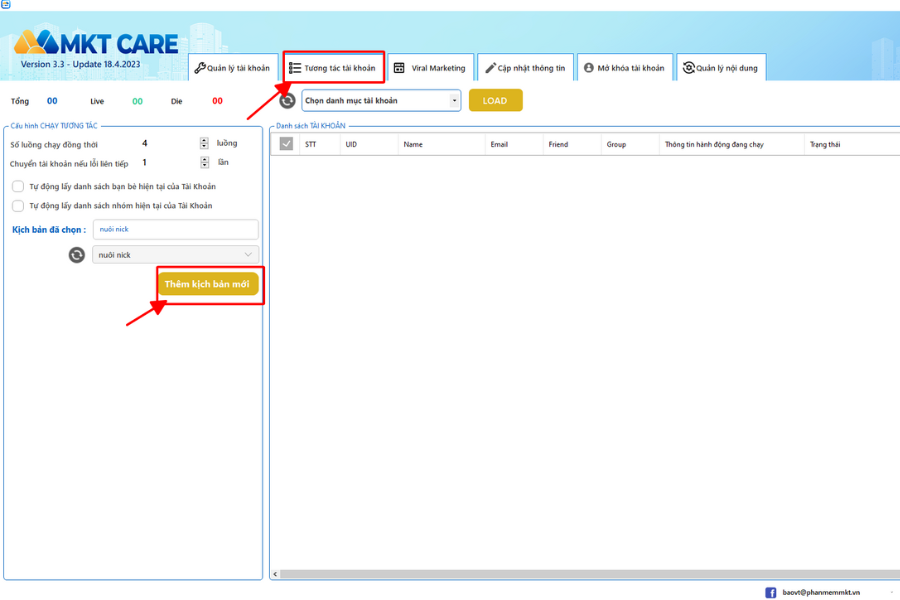The width and height of the screenshot is (900, 600).
Task: Switch to the Viral Marketing tab
Action: tap(430, 68)
